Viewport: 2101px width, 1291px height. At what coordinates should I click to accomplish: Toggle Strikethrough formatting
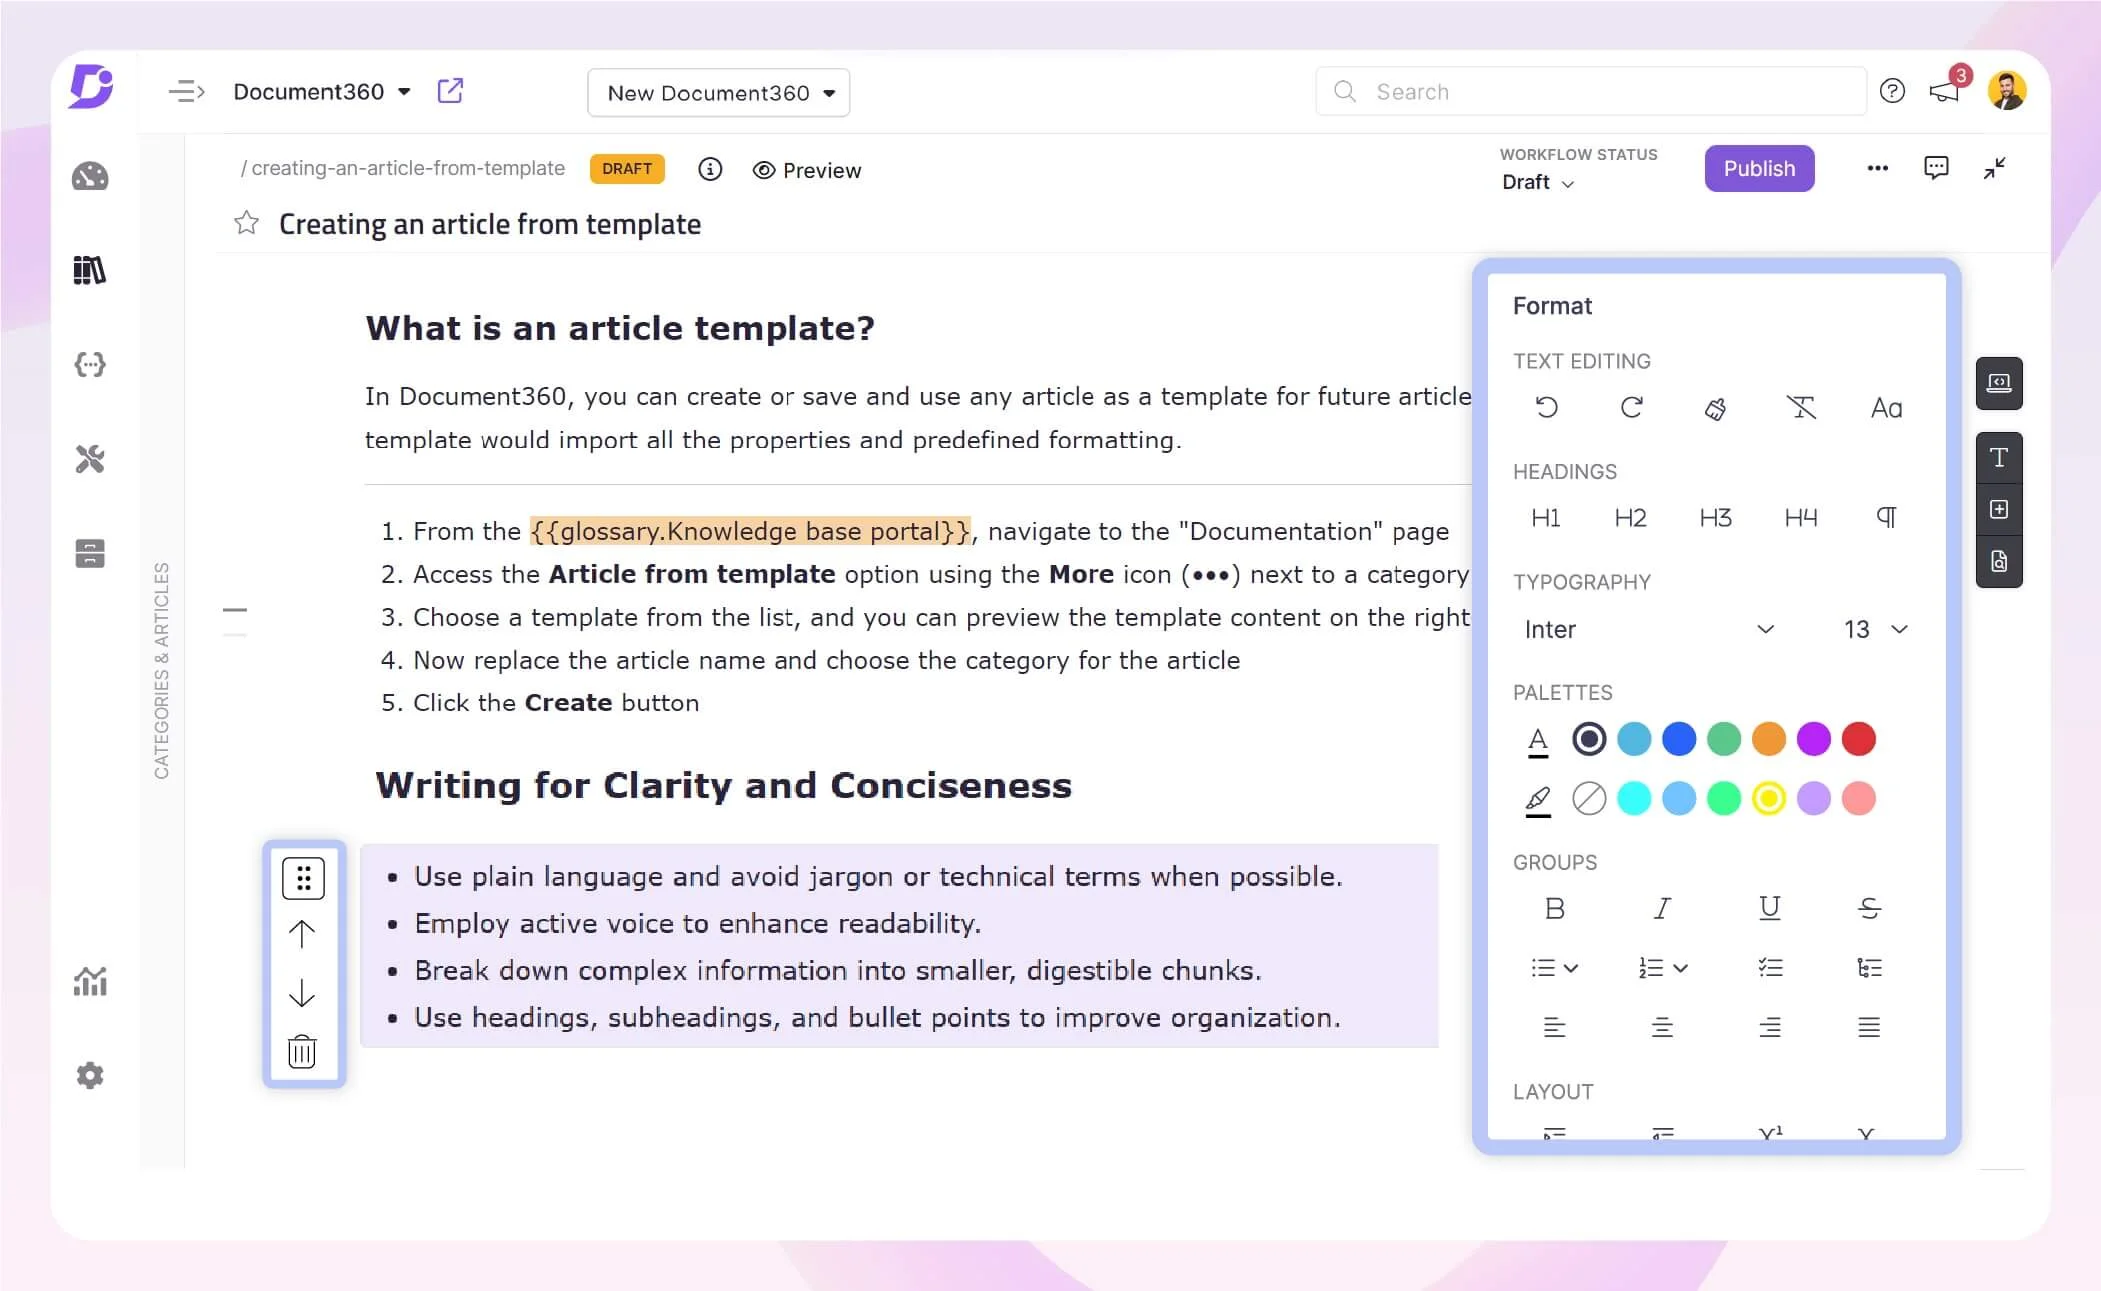click(1869, 908)
